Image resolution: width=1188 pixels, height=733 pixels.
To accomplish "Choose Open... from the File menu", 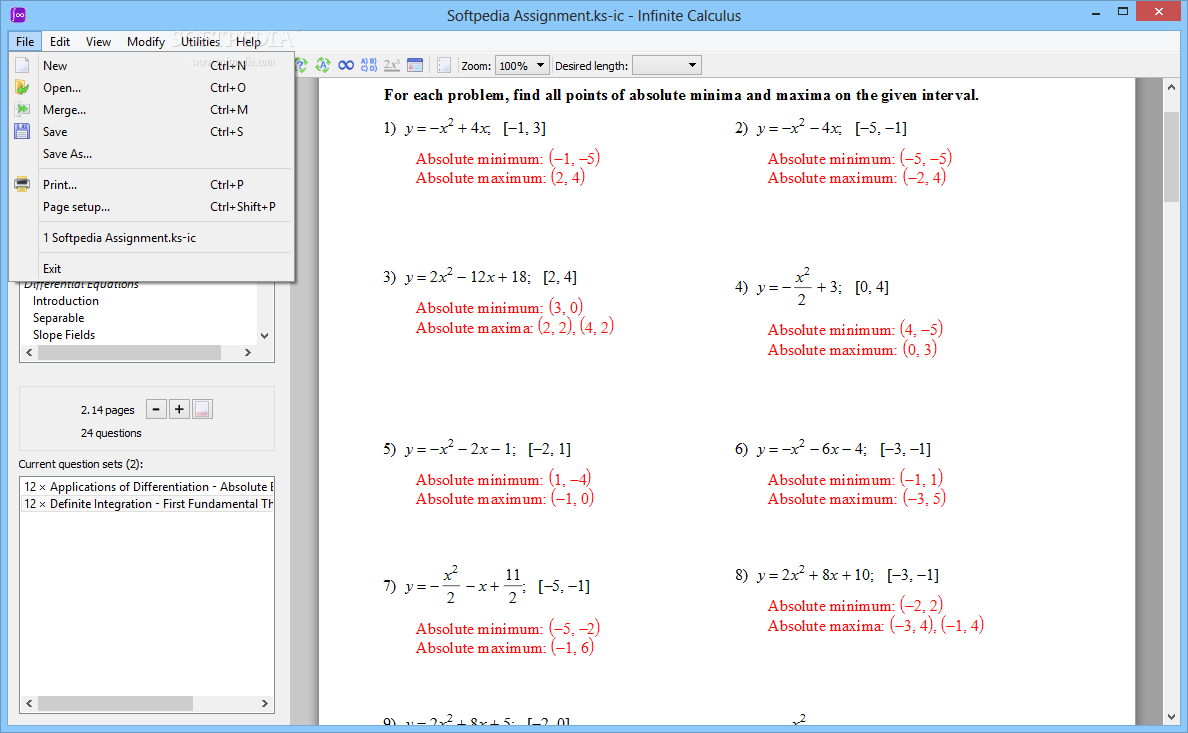I will point(152,88).
